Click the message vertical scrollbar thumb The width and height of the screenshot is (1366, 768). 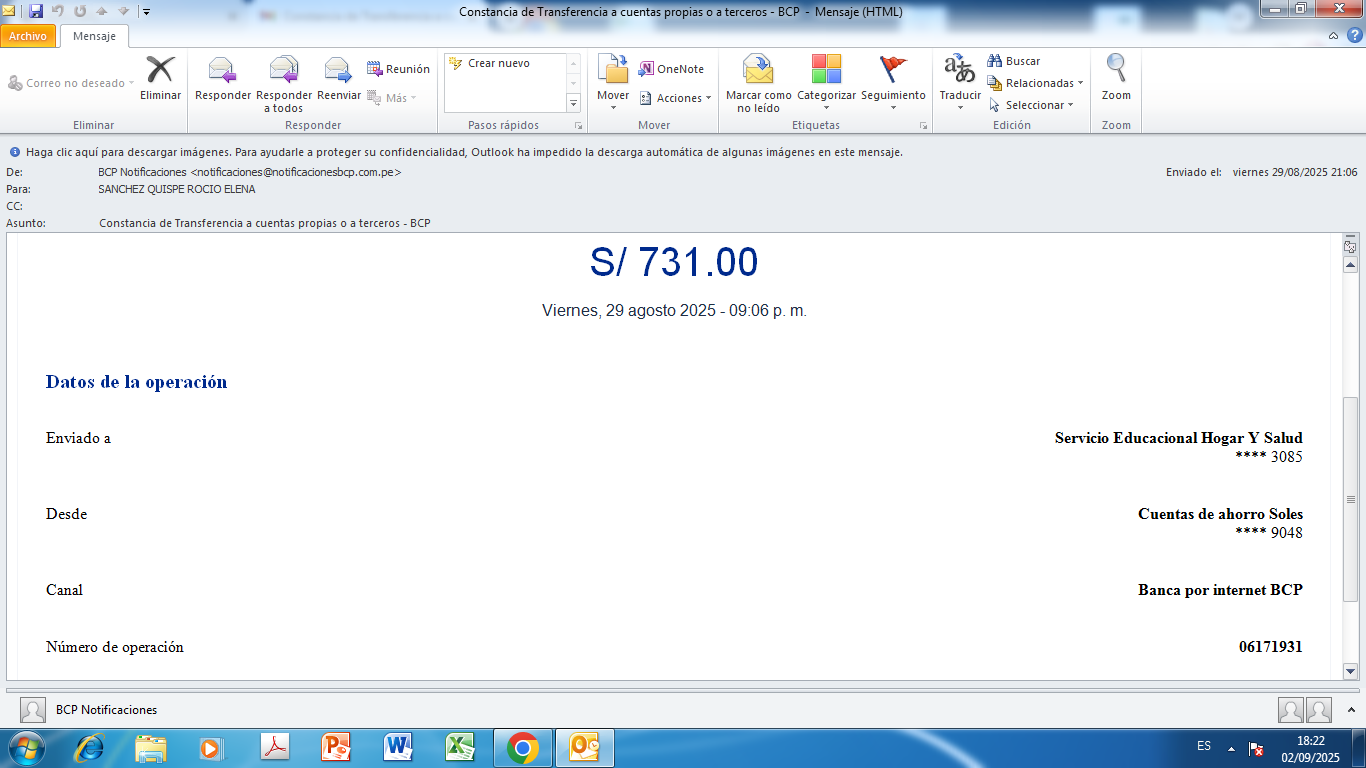tap(1350, 500)
